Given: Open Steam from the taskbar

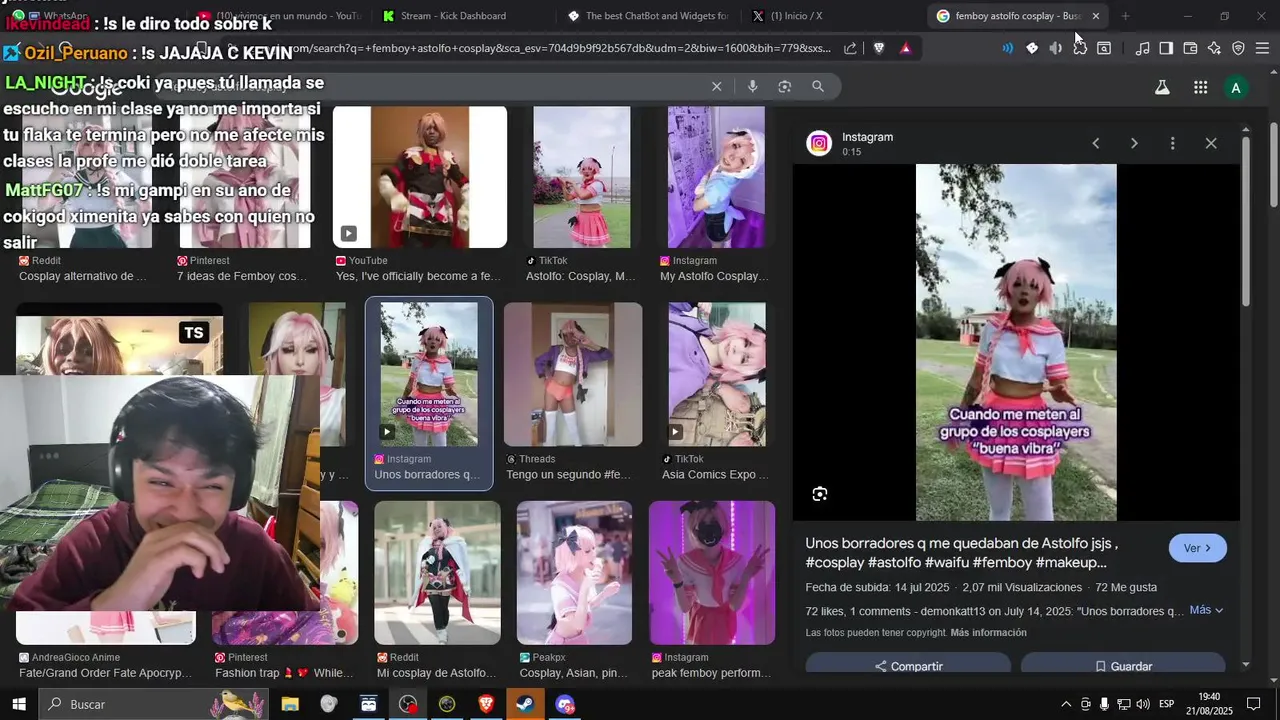Looking at the screenshot, I should (525, 704).
